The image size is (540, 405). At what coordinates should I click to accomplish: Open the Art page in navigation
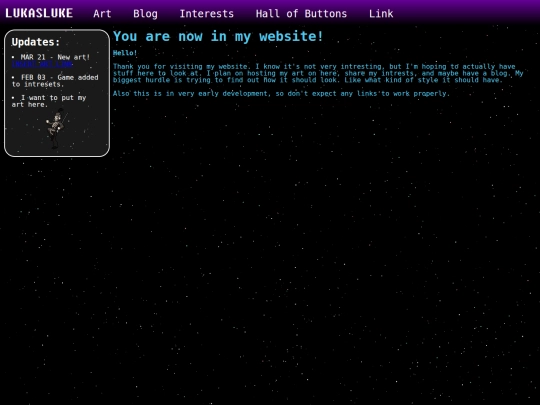pos(102,13)
